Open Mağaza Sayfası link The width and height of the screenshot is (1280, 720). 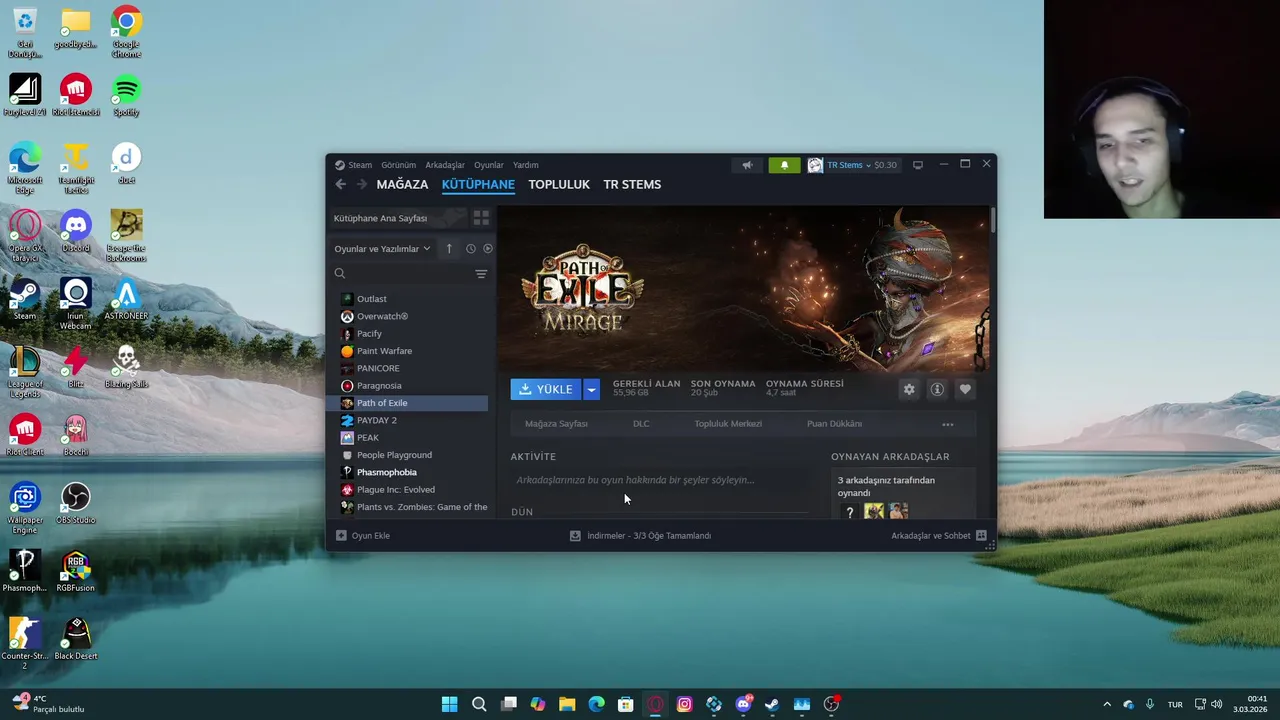[x=556, y=424]
